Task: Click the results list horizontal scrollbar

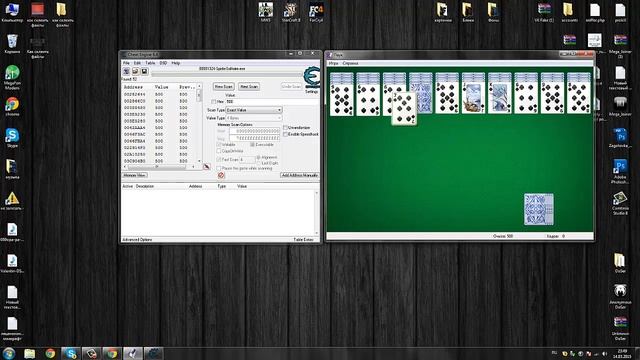Action: [159, 167]
